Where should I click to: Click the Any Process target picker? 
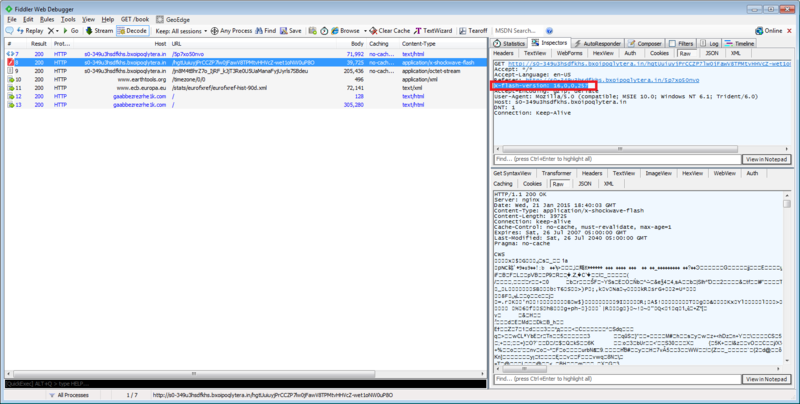(x=232, y=31)
